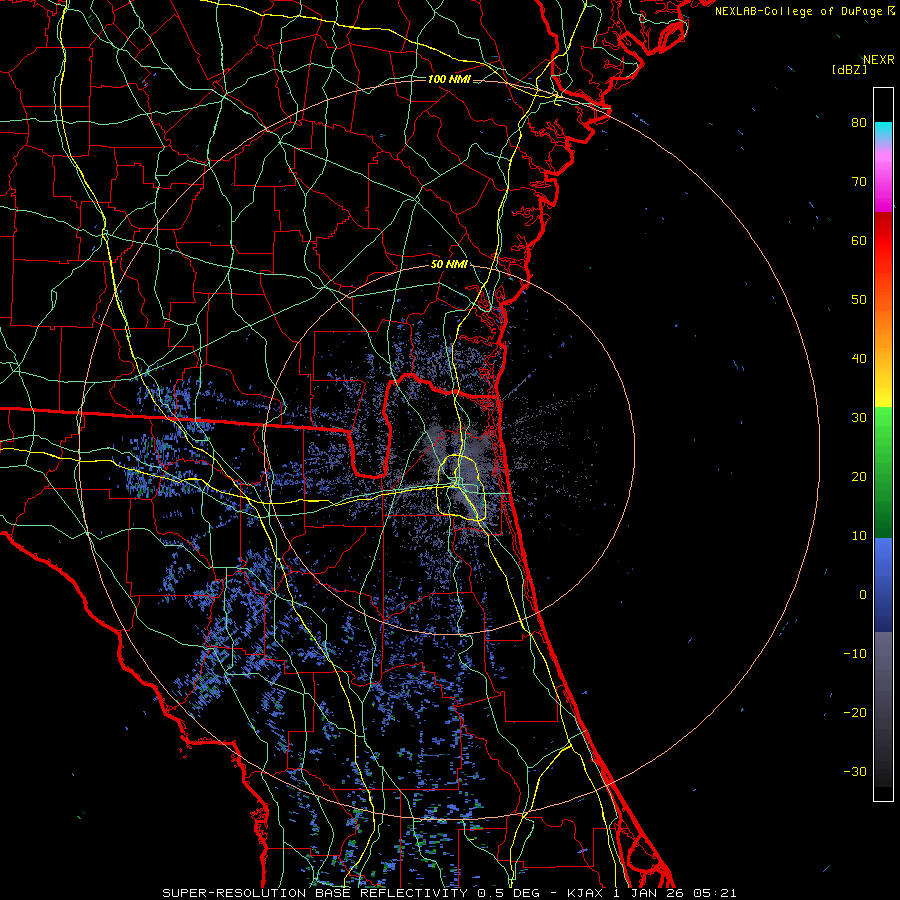Click the -30 value on the dBZ scale
Image resolution: width=900 pixels, height=900 pixels.
click(x=855, y=771)
